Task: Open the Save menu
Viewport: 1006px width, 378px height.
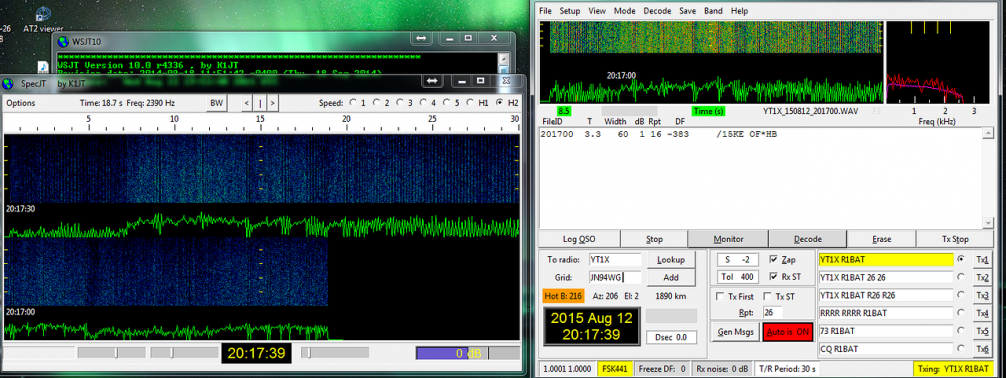Action: 687,11
